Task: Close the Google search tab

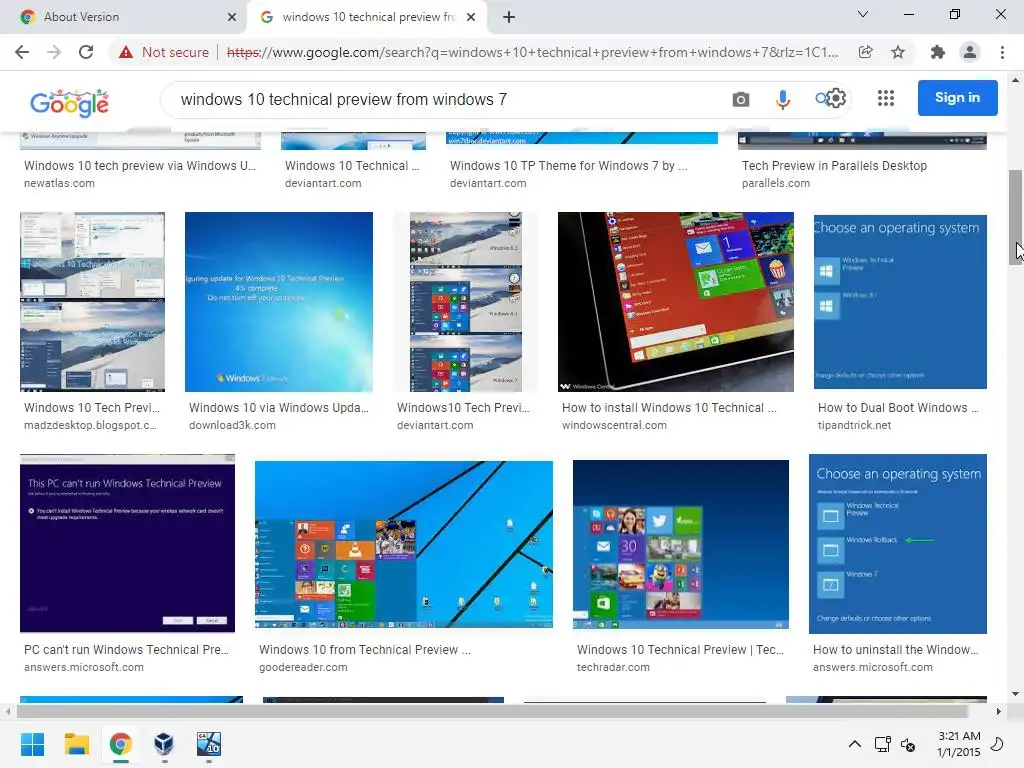Action: tap(471, 17)
